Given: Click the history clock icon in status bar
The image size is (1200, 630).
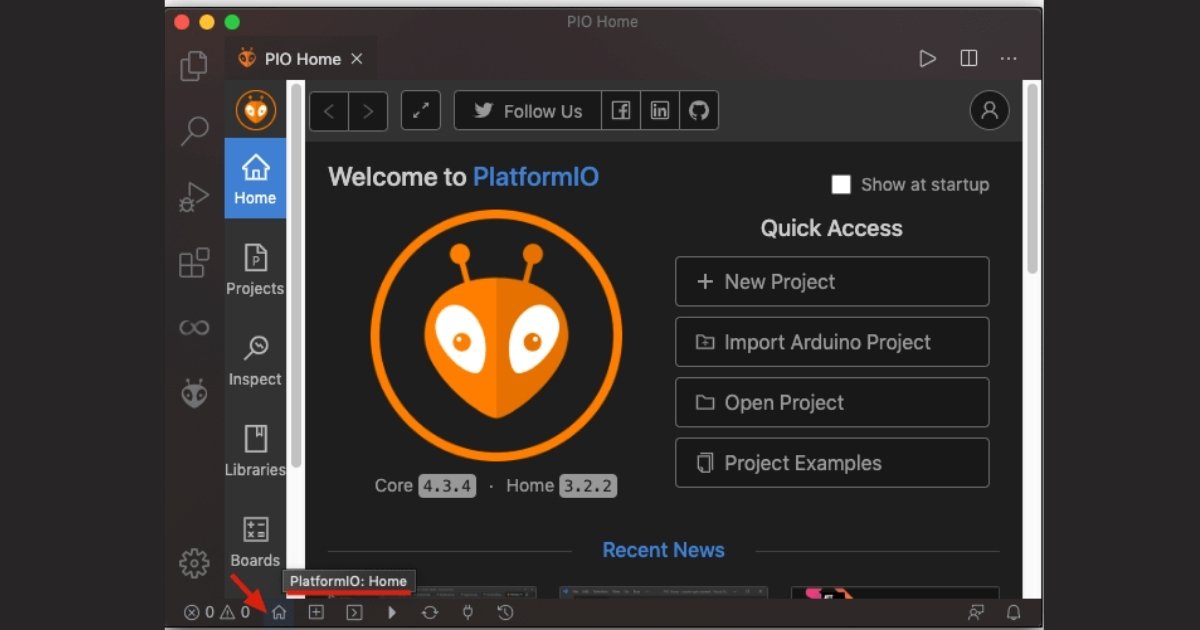Looking at the screenshot, I should (x=506, y=612).
